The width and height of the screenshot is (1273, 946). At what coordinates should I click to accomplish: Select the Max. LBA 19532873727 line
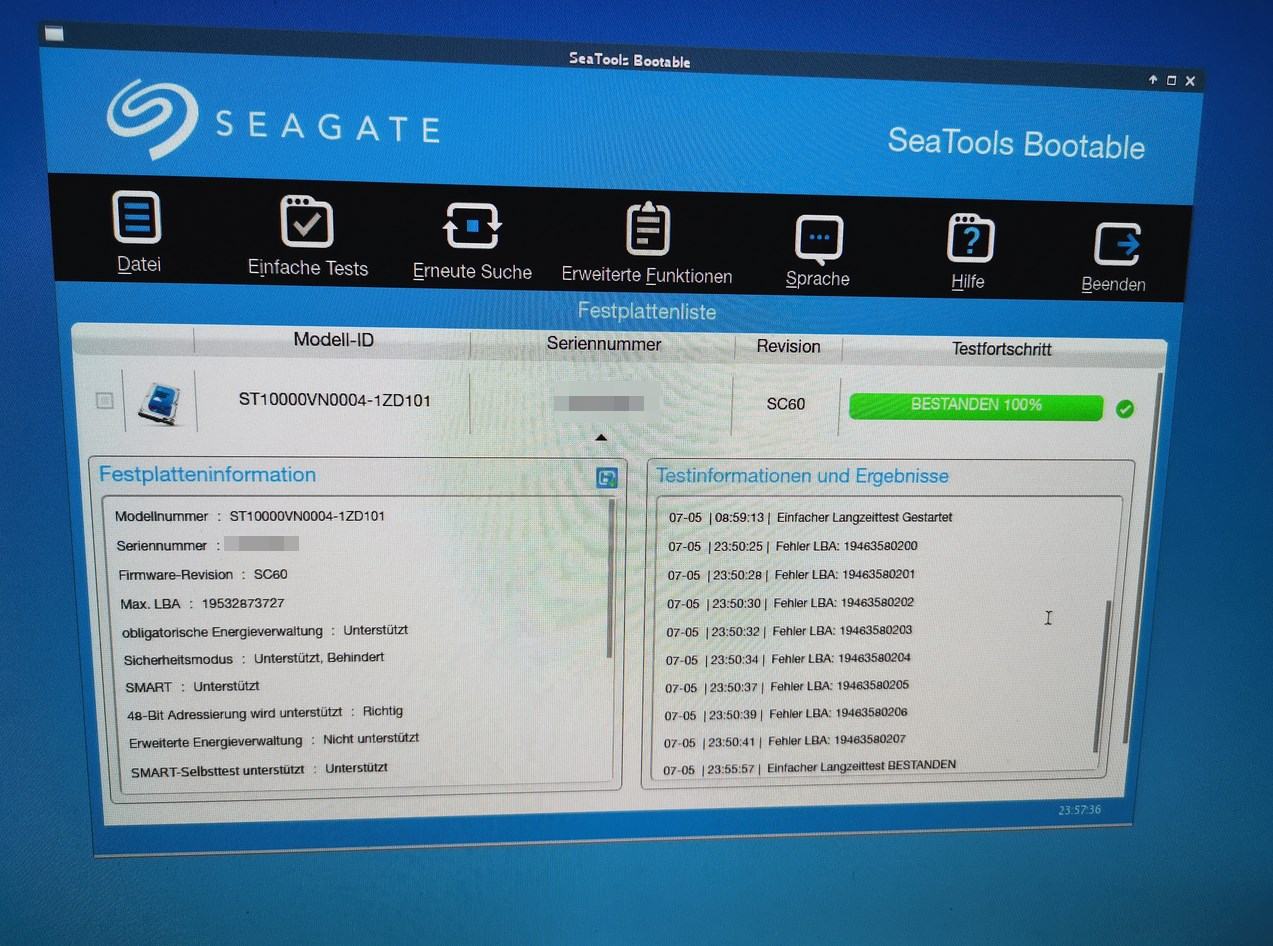coord(202,604)
